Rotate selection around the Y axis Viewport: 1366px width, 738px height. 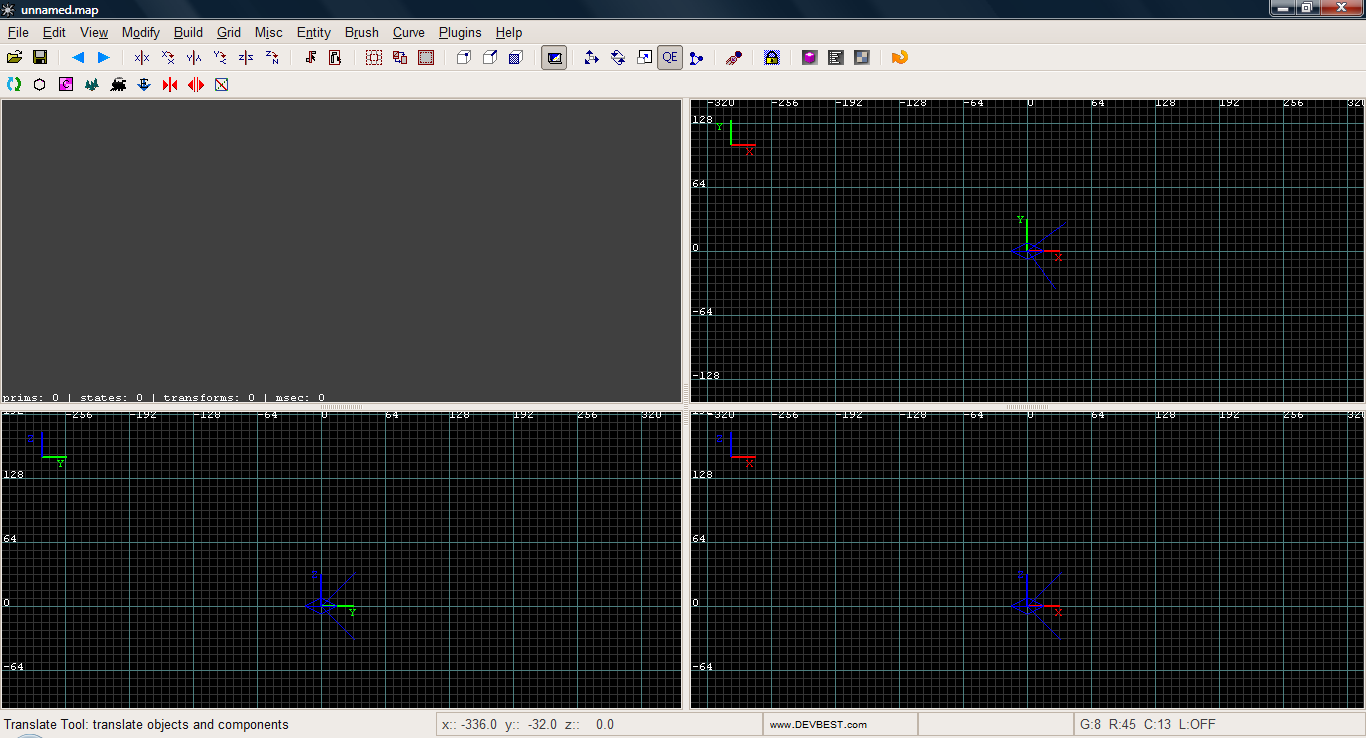click(x=220, y=58)
